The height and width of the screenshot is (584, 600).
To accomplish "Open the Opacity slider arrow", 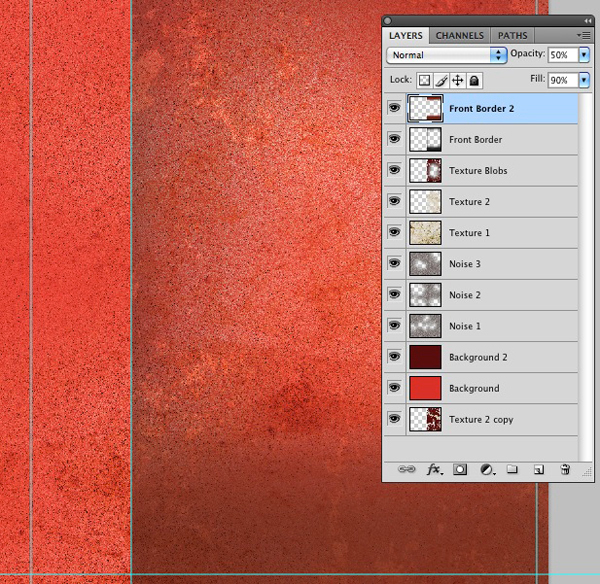I will click(584, 55).
